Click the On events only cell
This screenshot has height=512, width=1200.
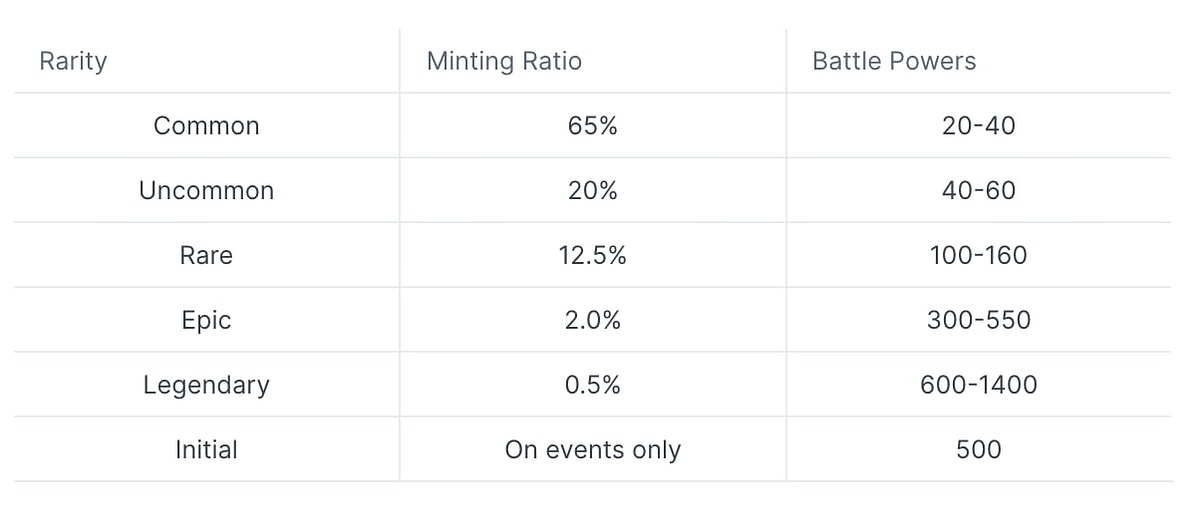click(593, 450)
